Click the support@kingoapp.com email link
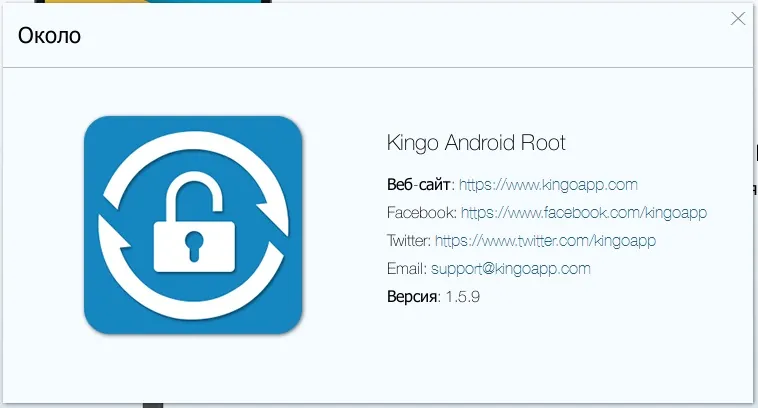This screenshot has width=758, height=408. click(x=510, y=269)
